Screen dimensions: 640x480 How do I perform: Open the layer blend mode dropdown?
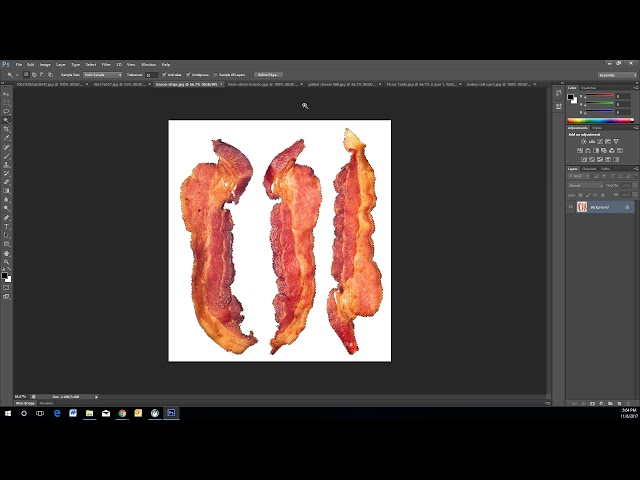click(x=585, y=185)
